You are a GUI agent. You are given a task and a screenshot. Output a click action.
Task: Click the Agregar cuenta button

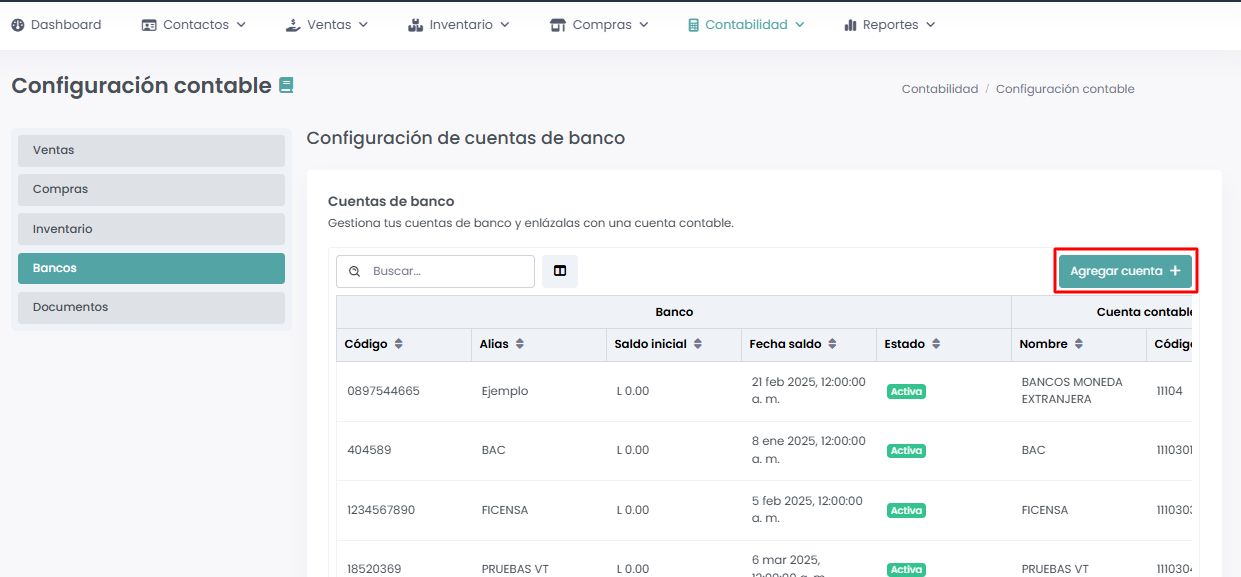pos(1125,271)
